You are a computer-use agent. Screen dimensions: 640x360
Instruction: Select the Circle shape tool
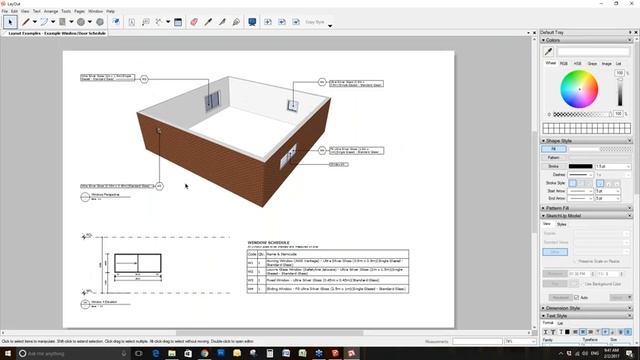click(x=81, y=22)
